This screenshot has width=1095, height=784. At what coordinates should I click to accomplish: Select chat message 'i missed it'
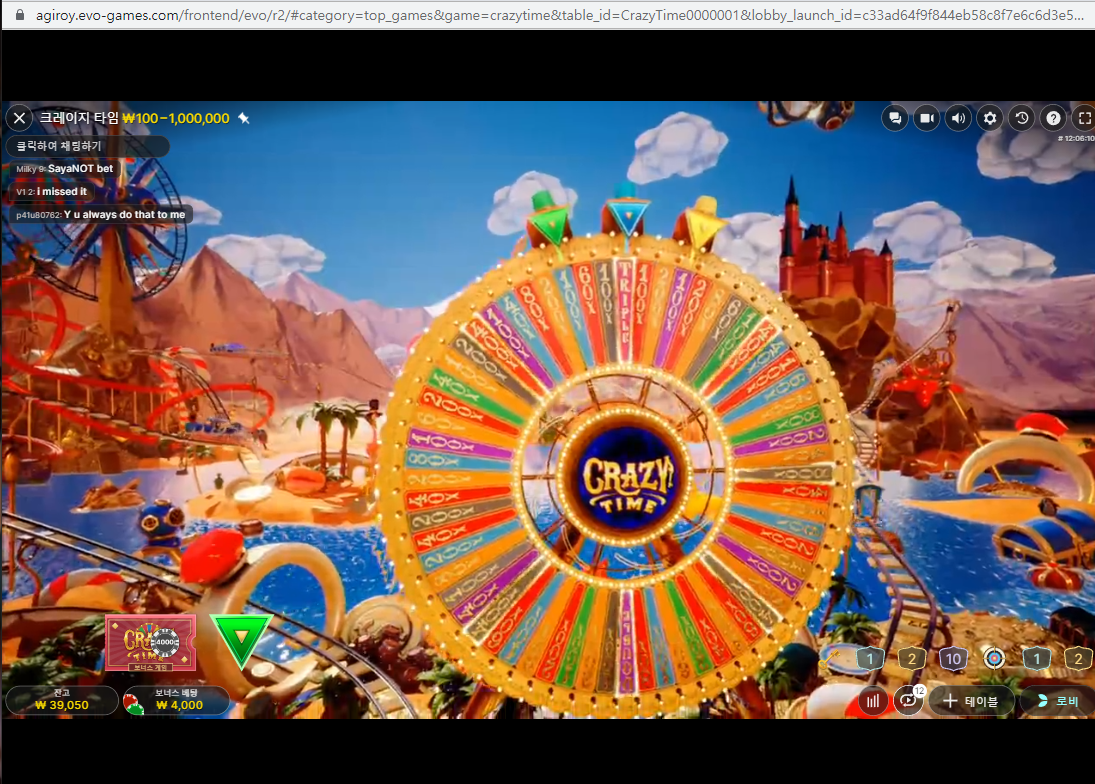coord(62,191)
